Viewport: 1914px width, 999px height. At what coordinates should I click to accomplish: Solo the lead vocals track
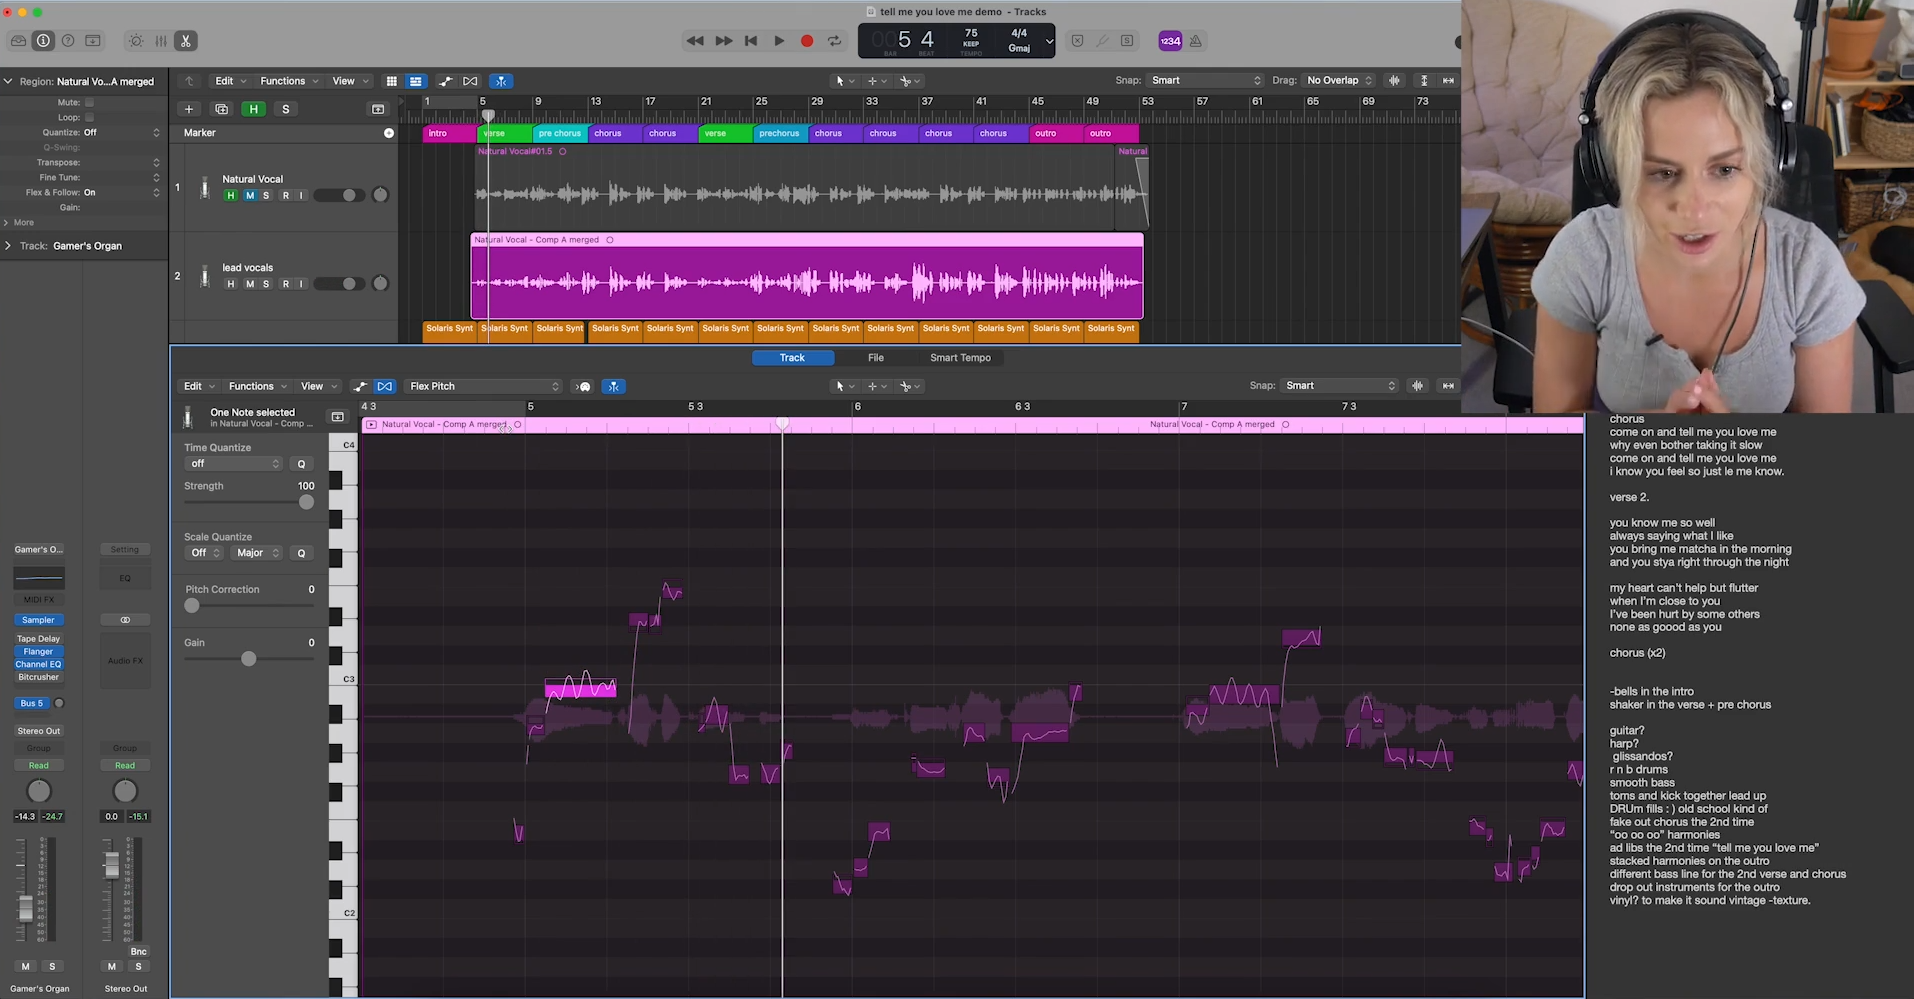point(266,284)
